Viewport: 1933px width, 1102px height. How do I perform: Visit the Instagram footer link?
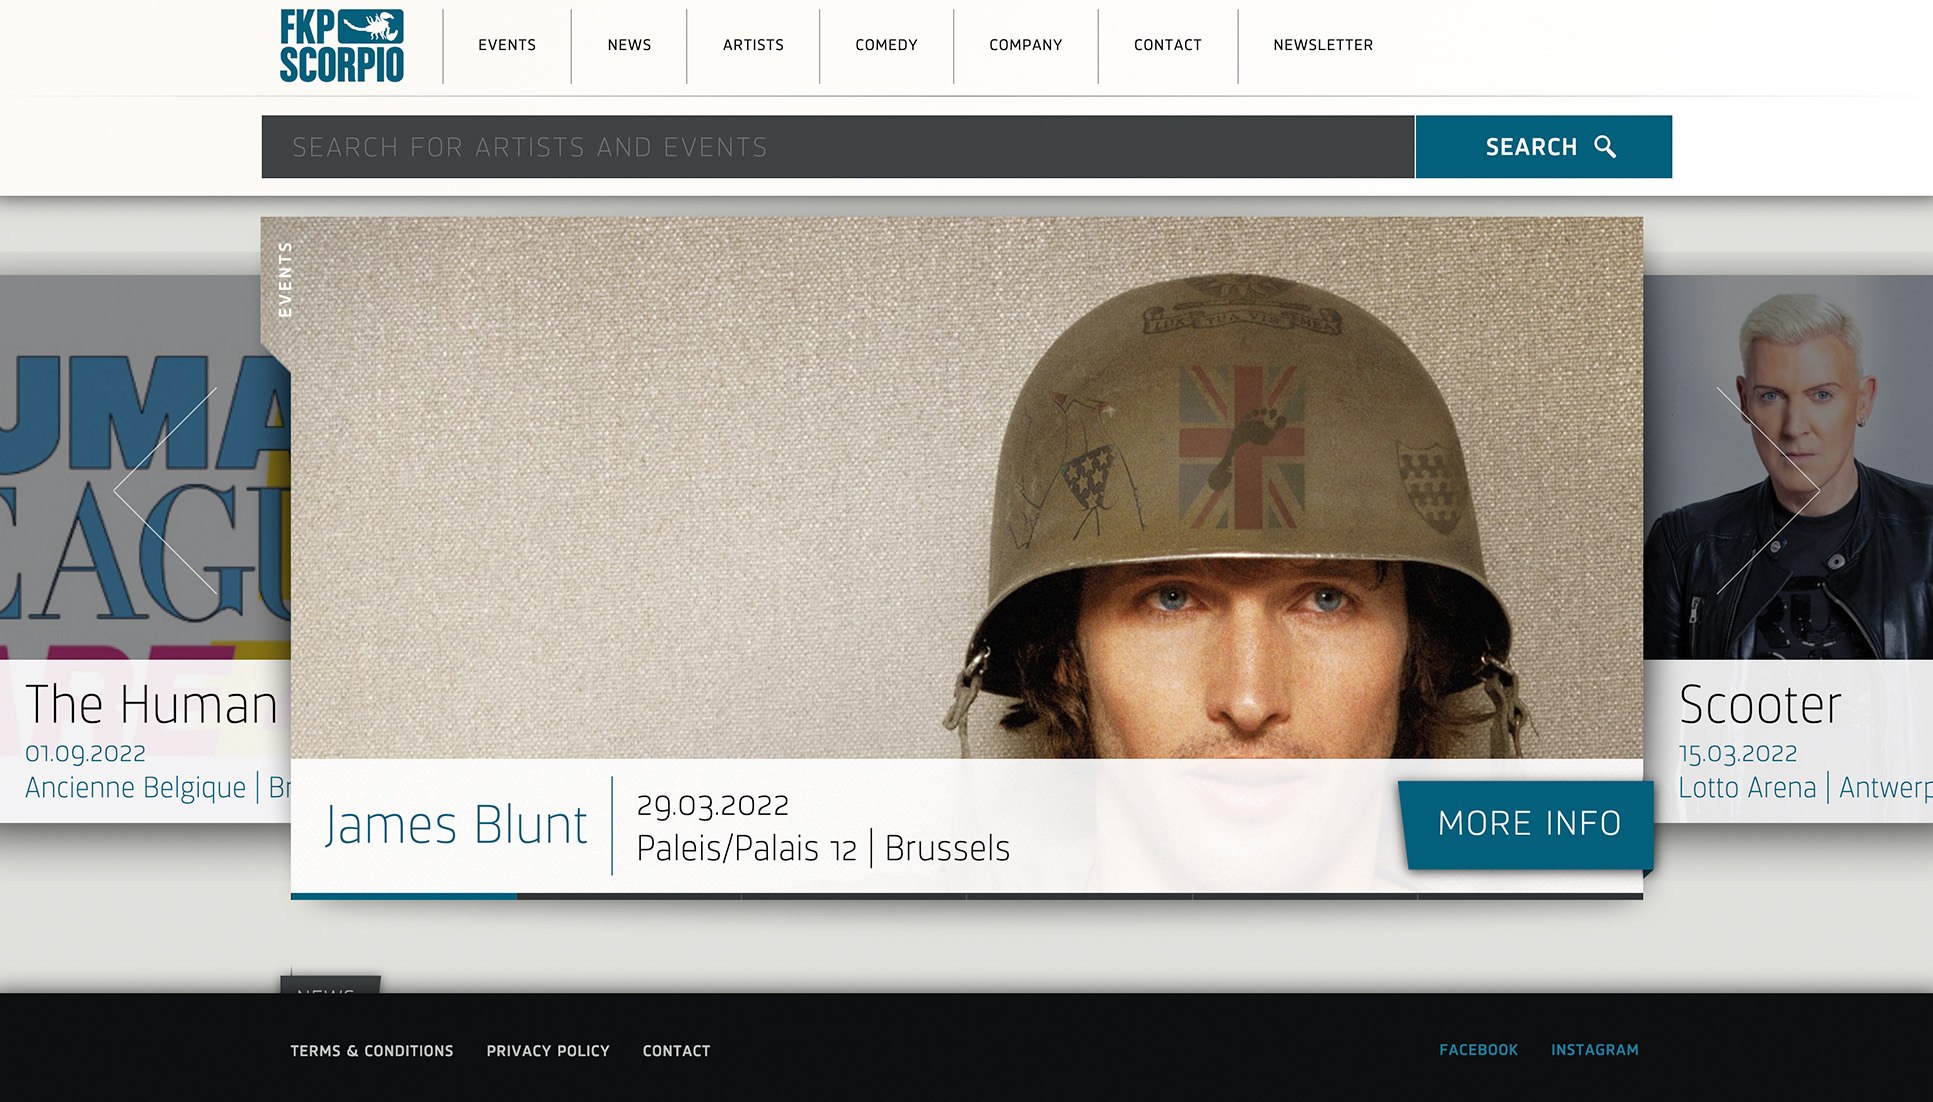click(1594, 1050)
